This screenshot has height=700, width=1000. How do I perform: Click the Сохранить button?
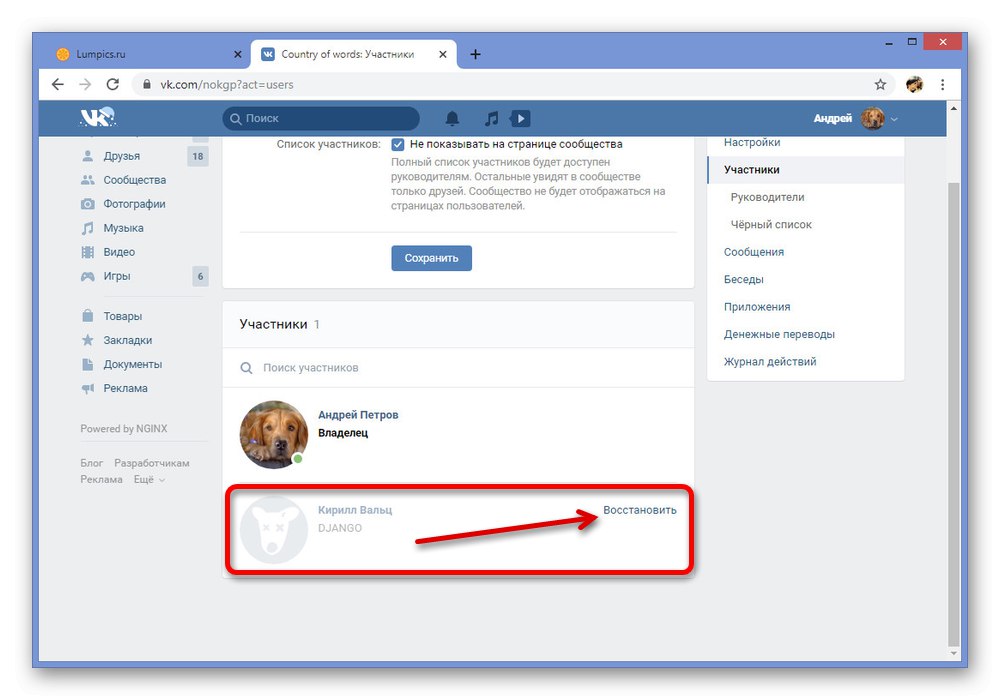(x=432, y=258)
